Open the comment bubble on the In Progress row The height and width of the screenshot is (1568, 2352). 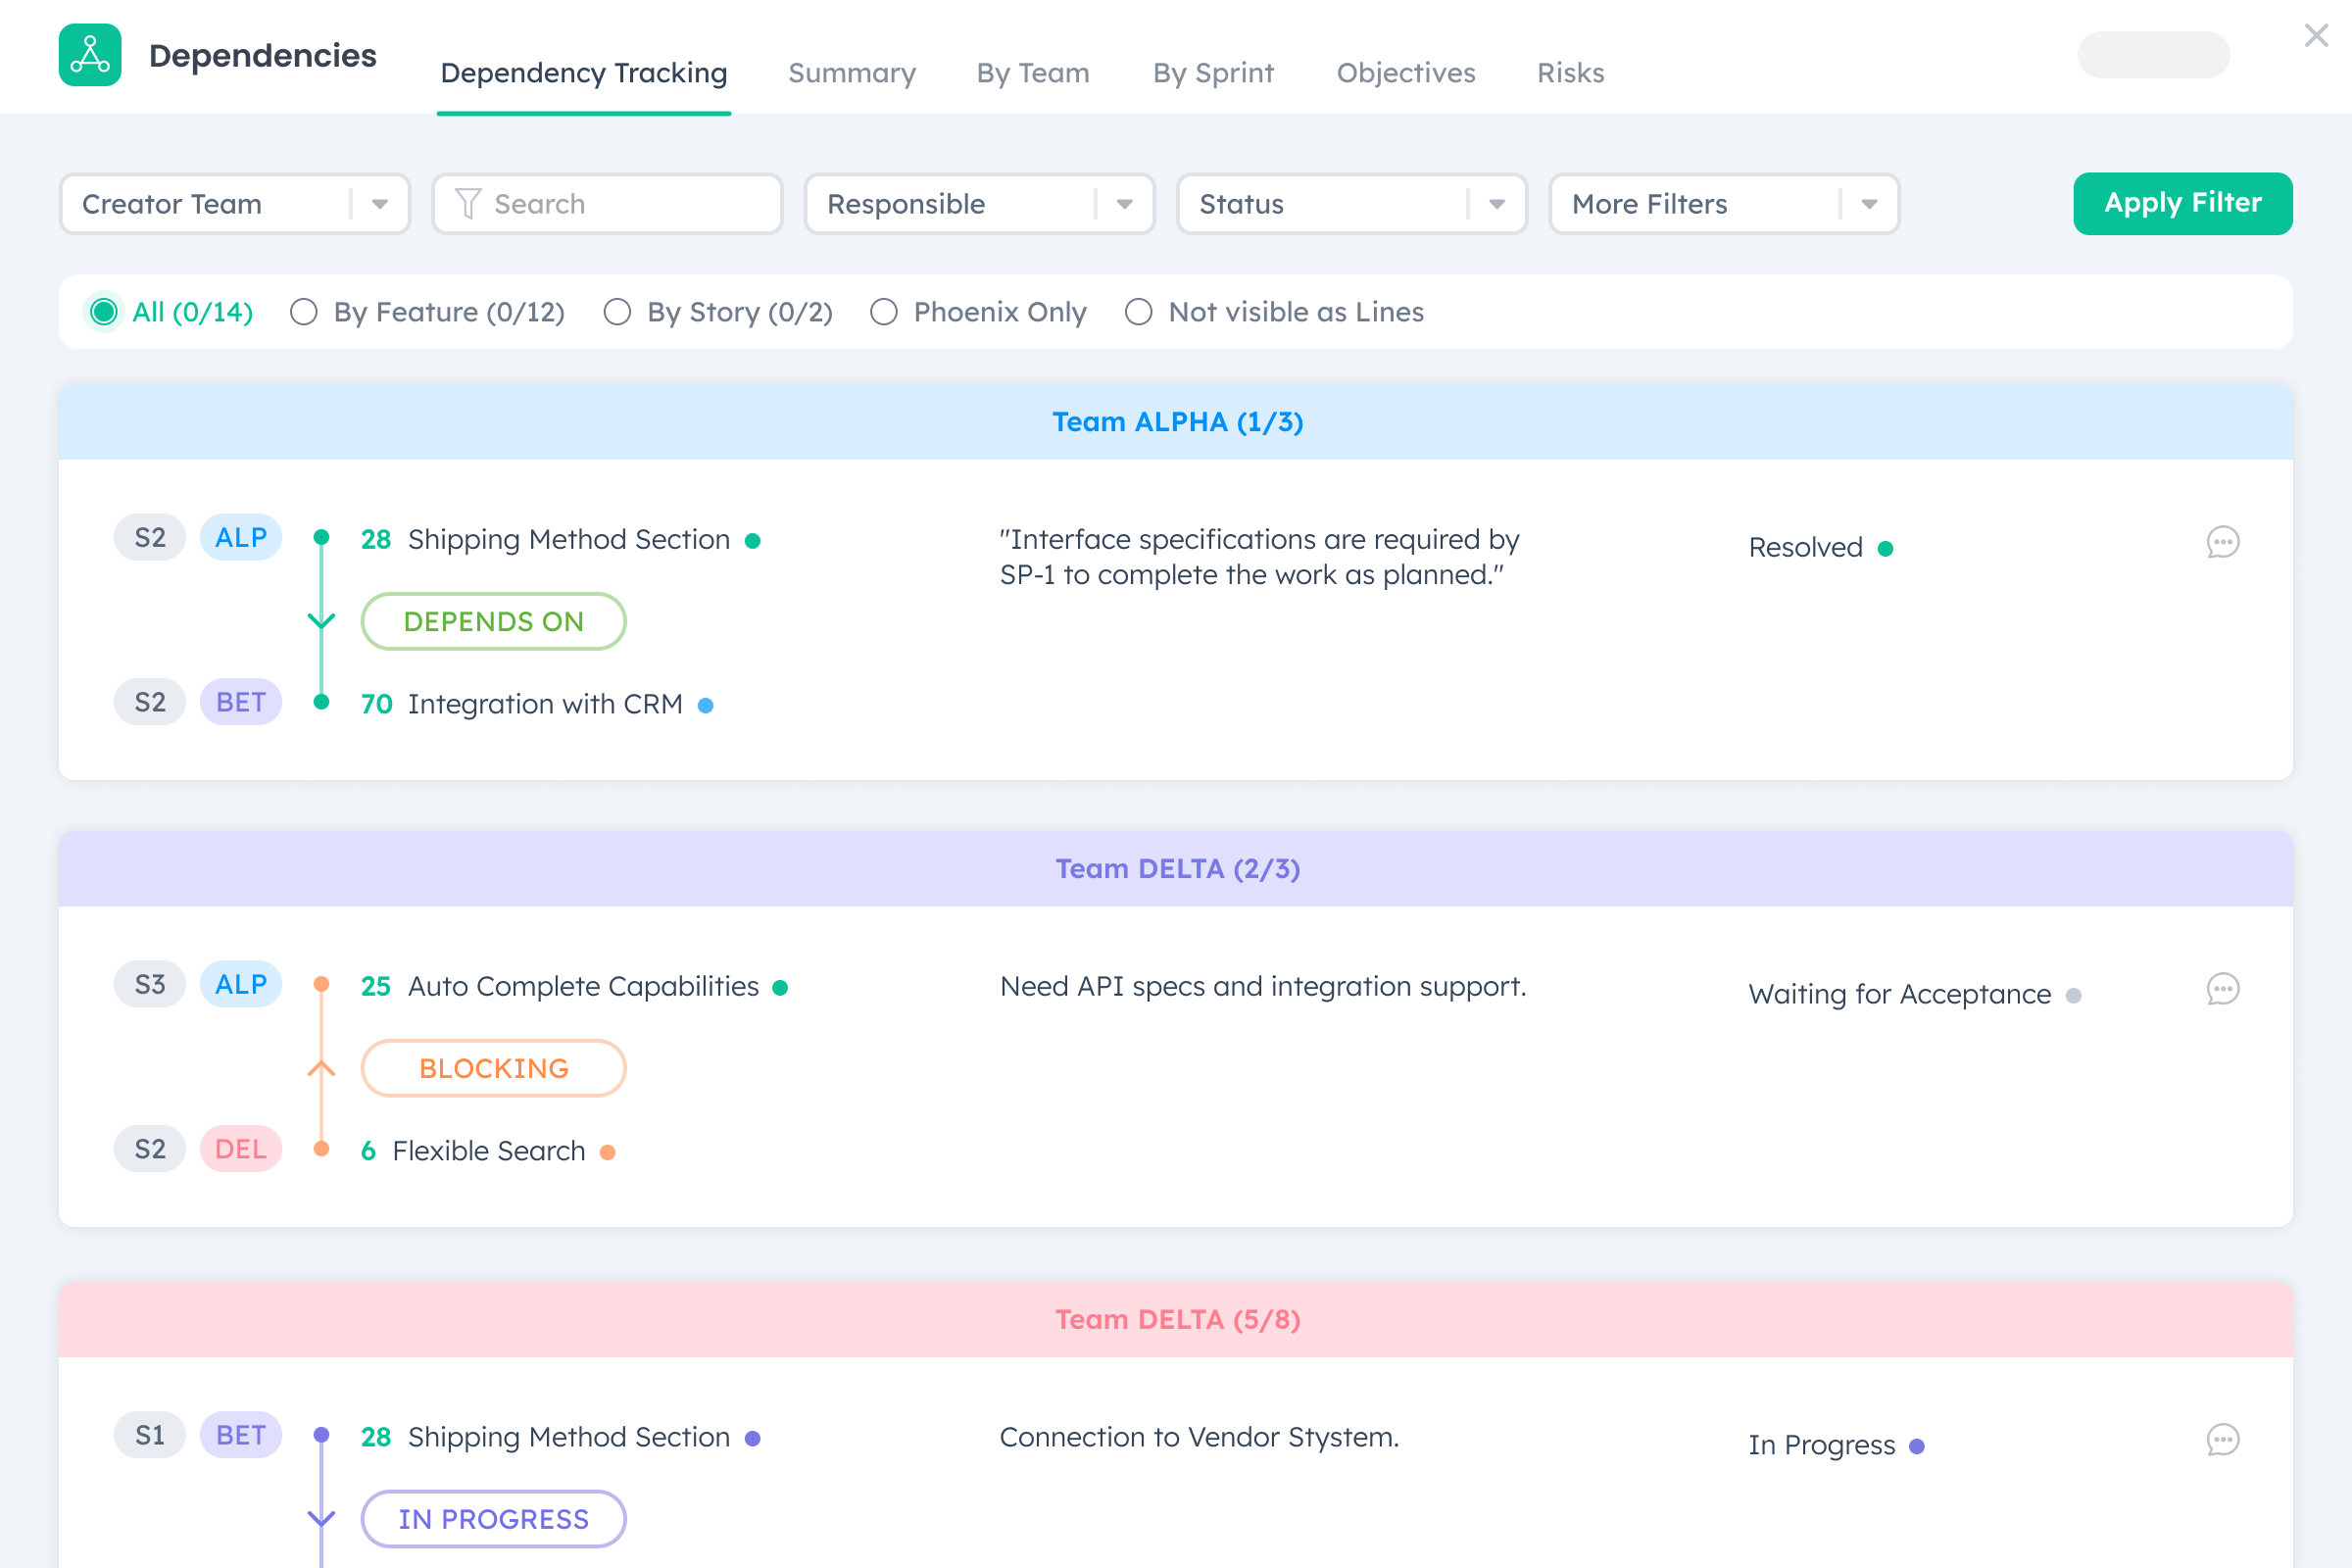click(x=2223, y=1441)
